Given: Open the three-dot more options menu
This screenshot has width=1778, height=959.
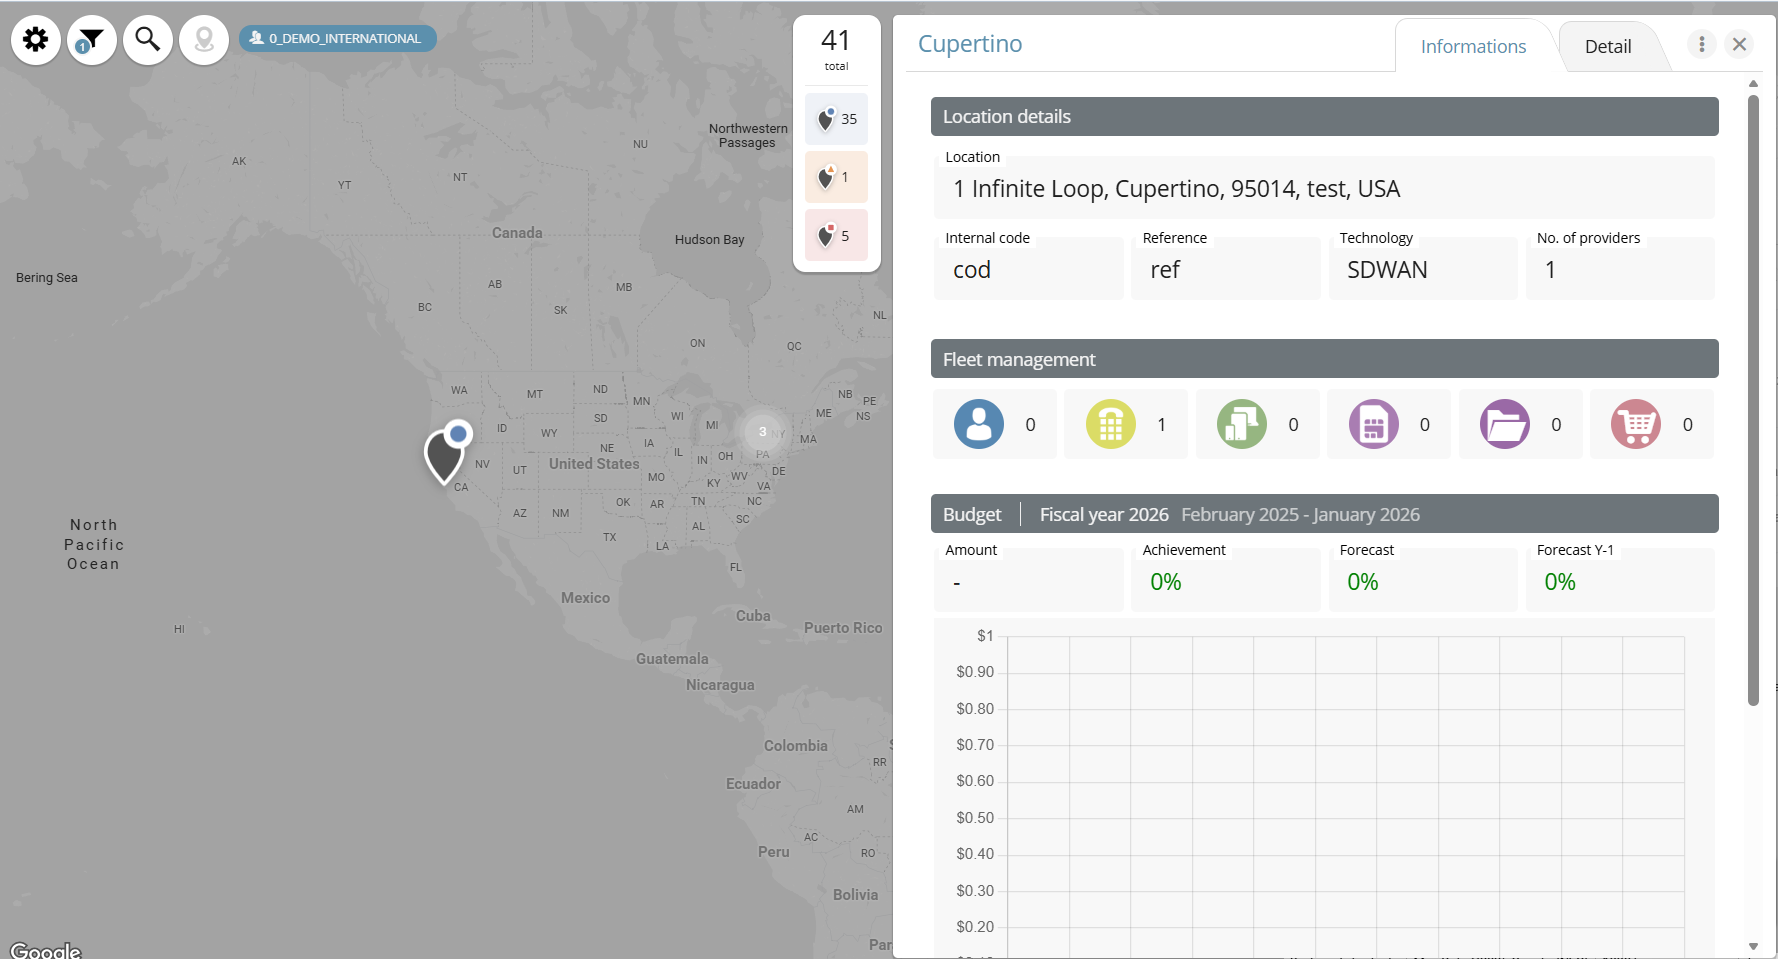Looking at the screenshot, I should click(1701, 44).
